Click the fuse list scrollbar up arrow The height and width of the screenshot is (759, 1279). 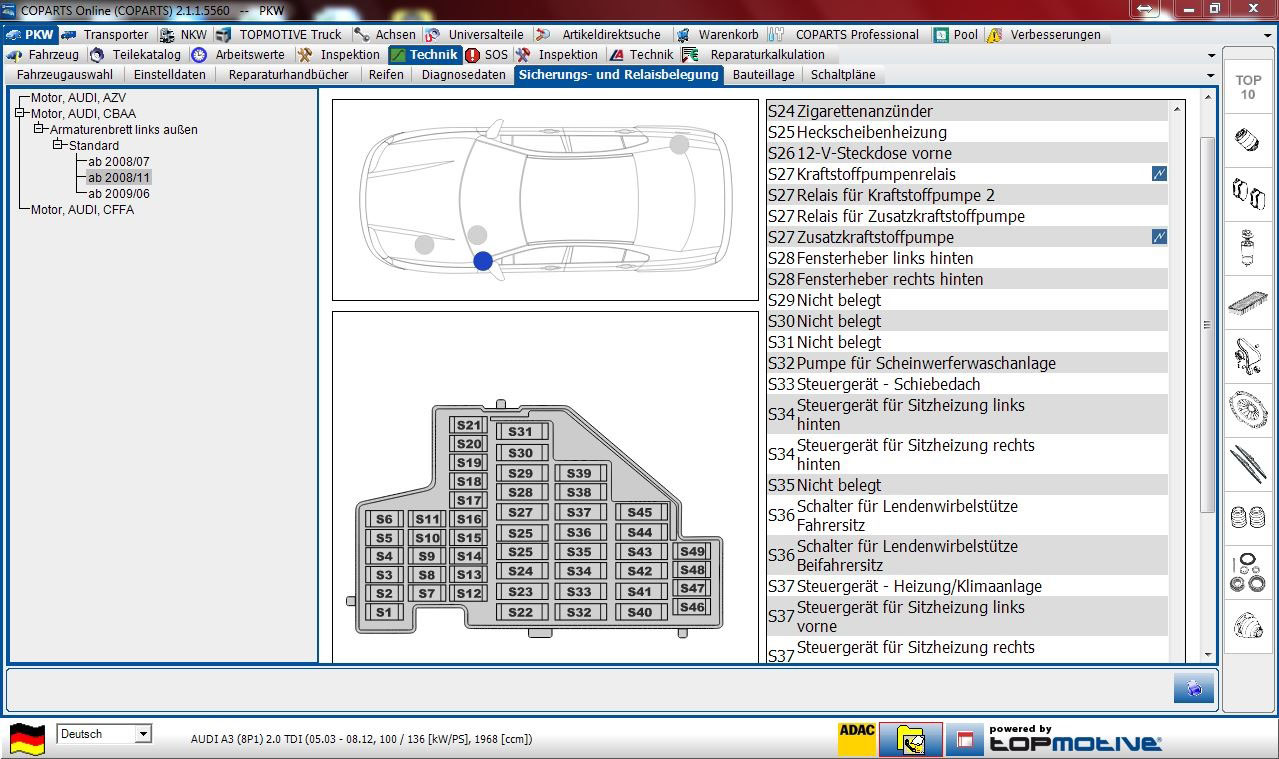coord(1177,108)
